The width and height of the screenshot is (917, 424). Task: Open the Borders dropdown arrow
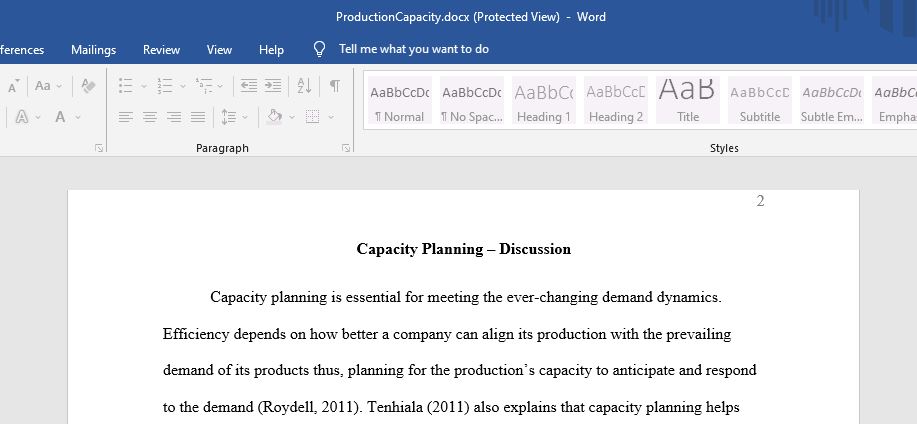tap(331, 118)
